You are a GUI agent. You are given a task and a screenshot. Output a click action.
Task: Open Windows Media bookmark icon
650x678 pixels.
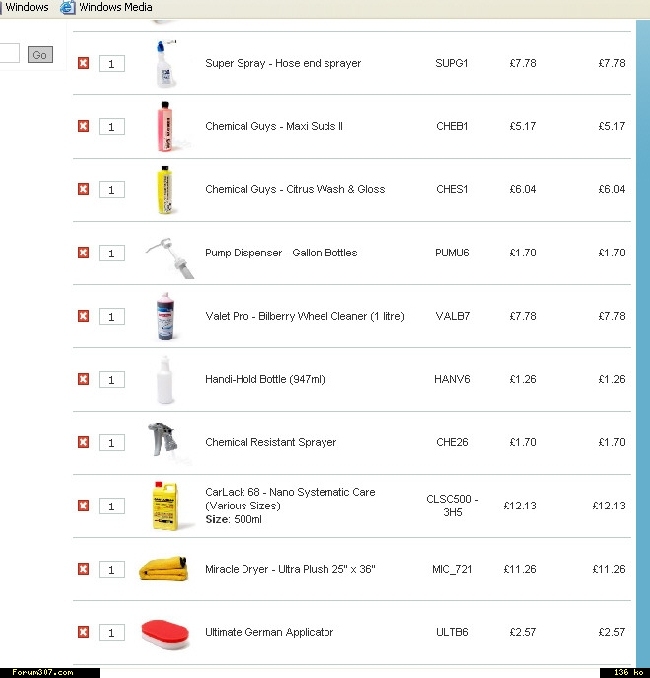click(x=67, y=7)
